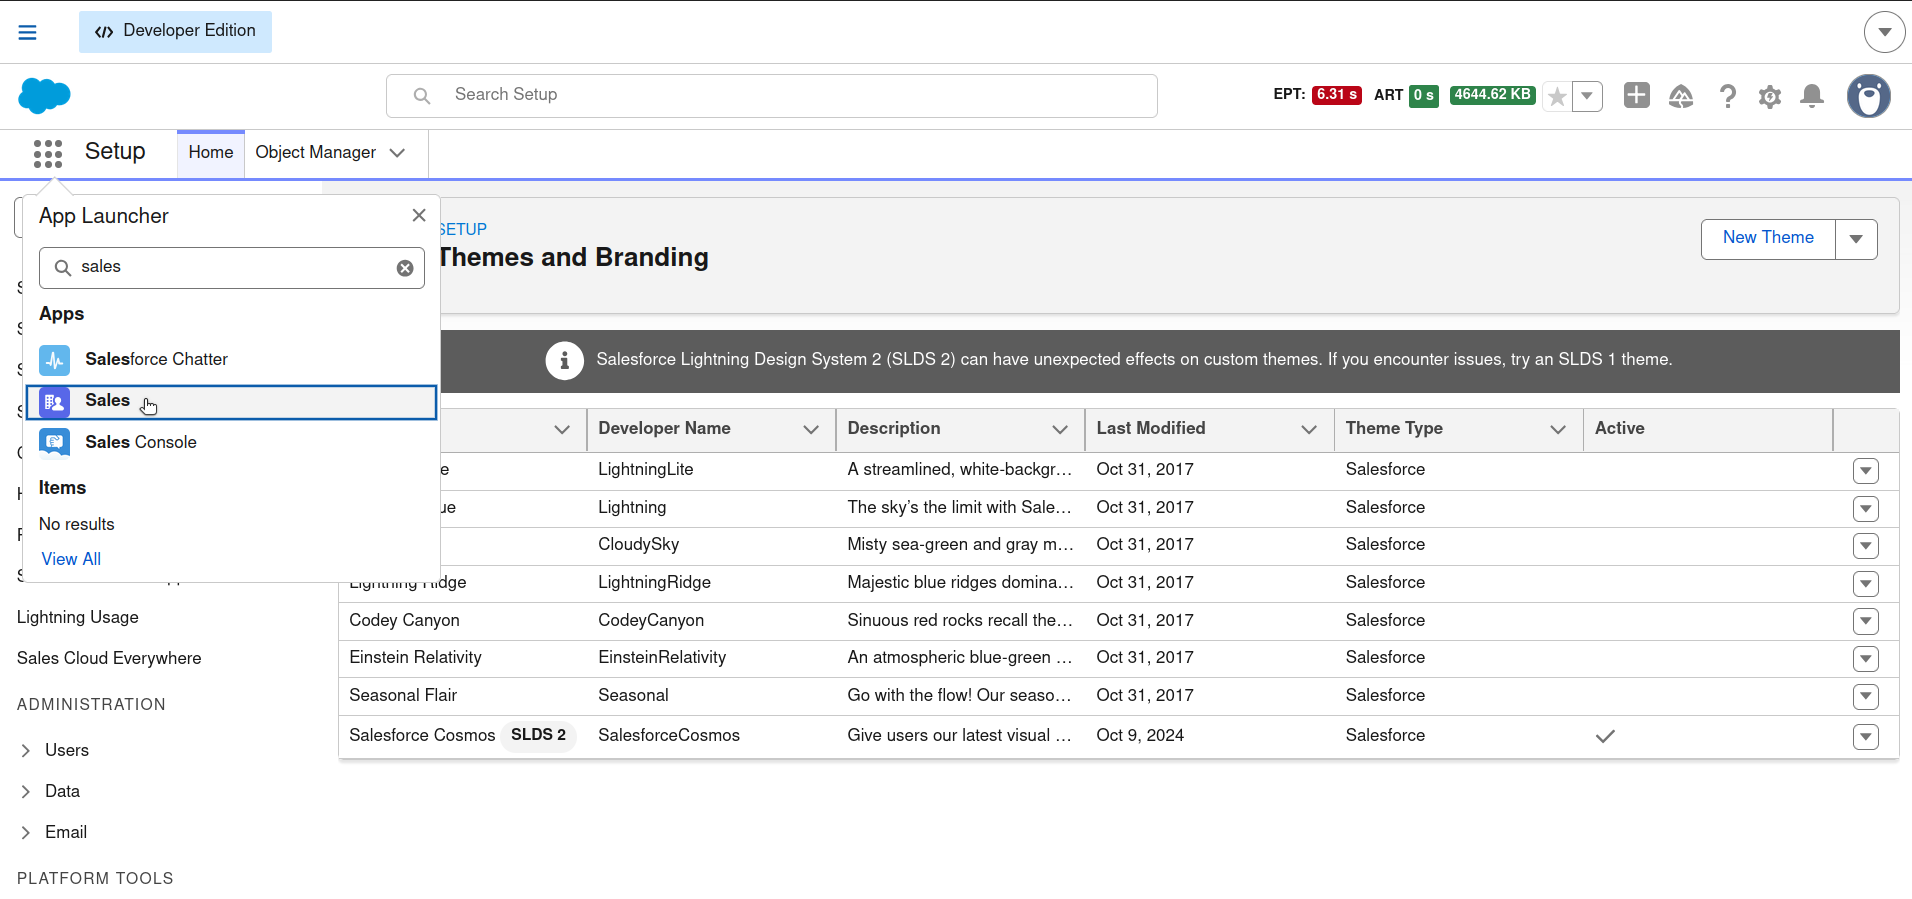Click the App Launcher waffle icon
The height and width of the screenshot is (899, 1912).
(x=47, y=153)
